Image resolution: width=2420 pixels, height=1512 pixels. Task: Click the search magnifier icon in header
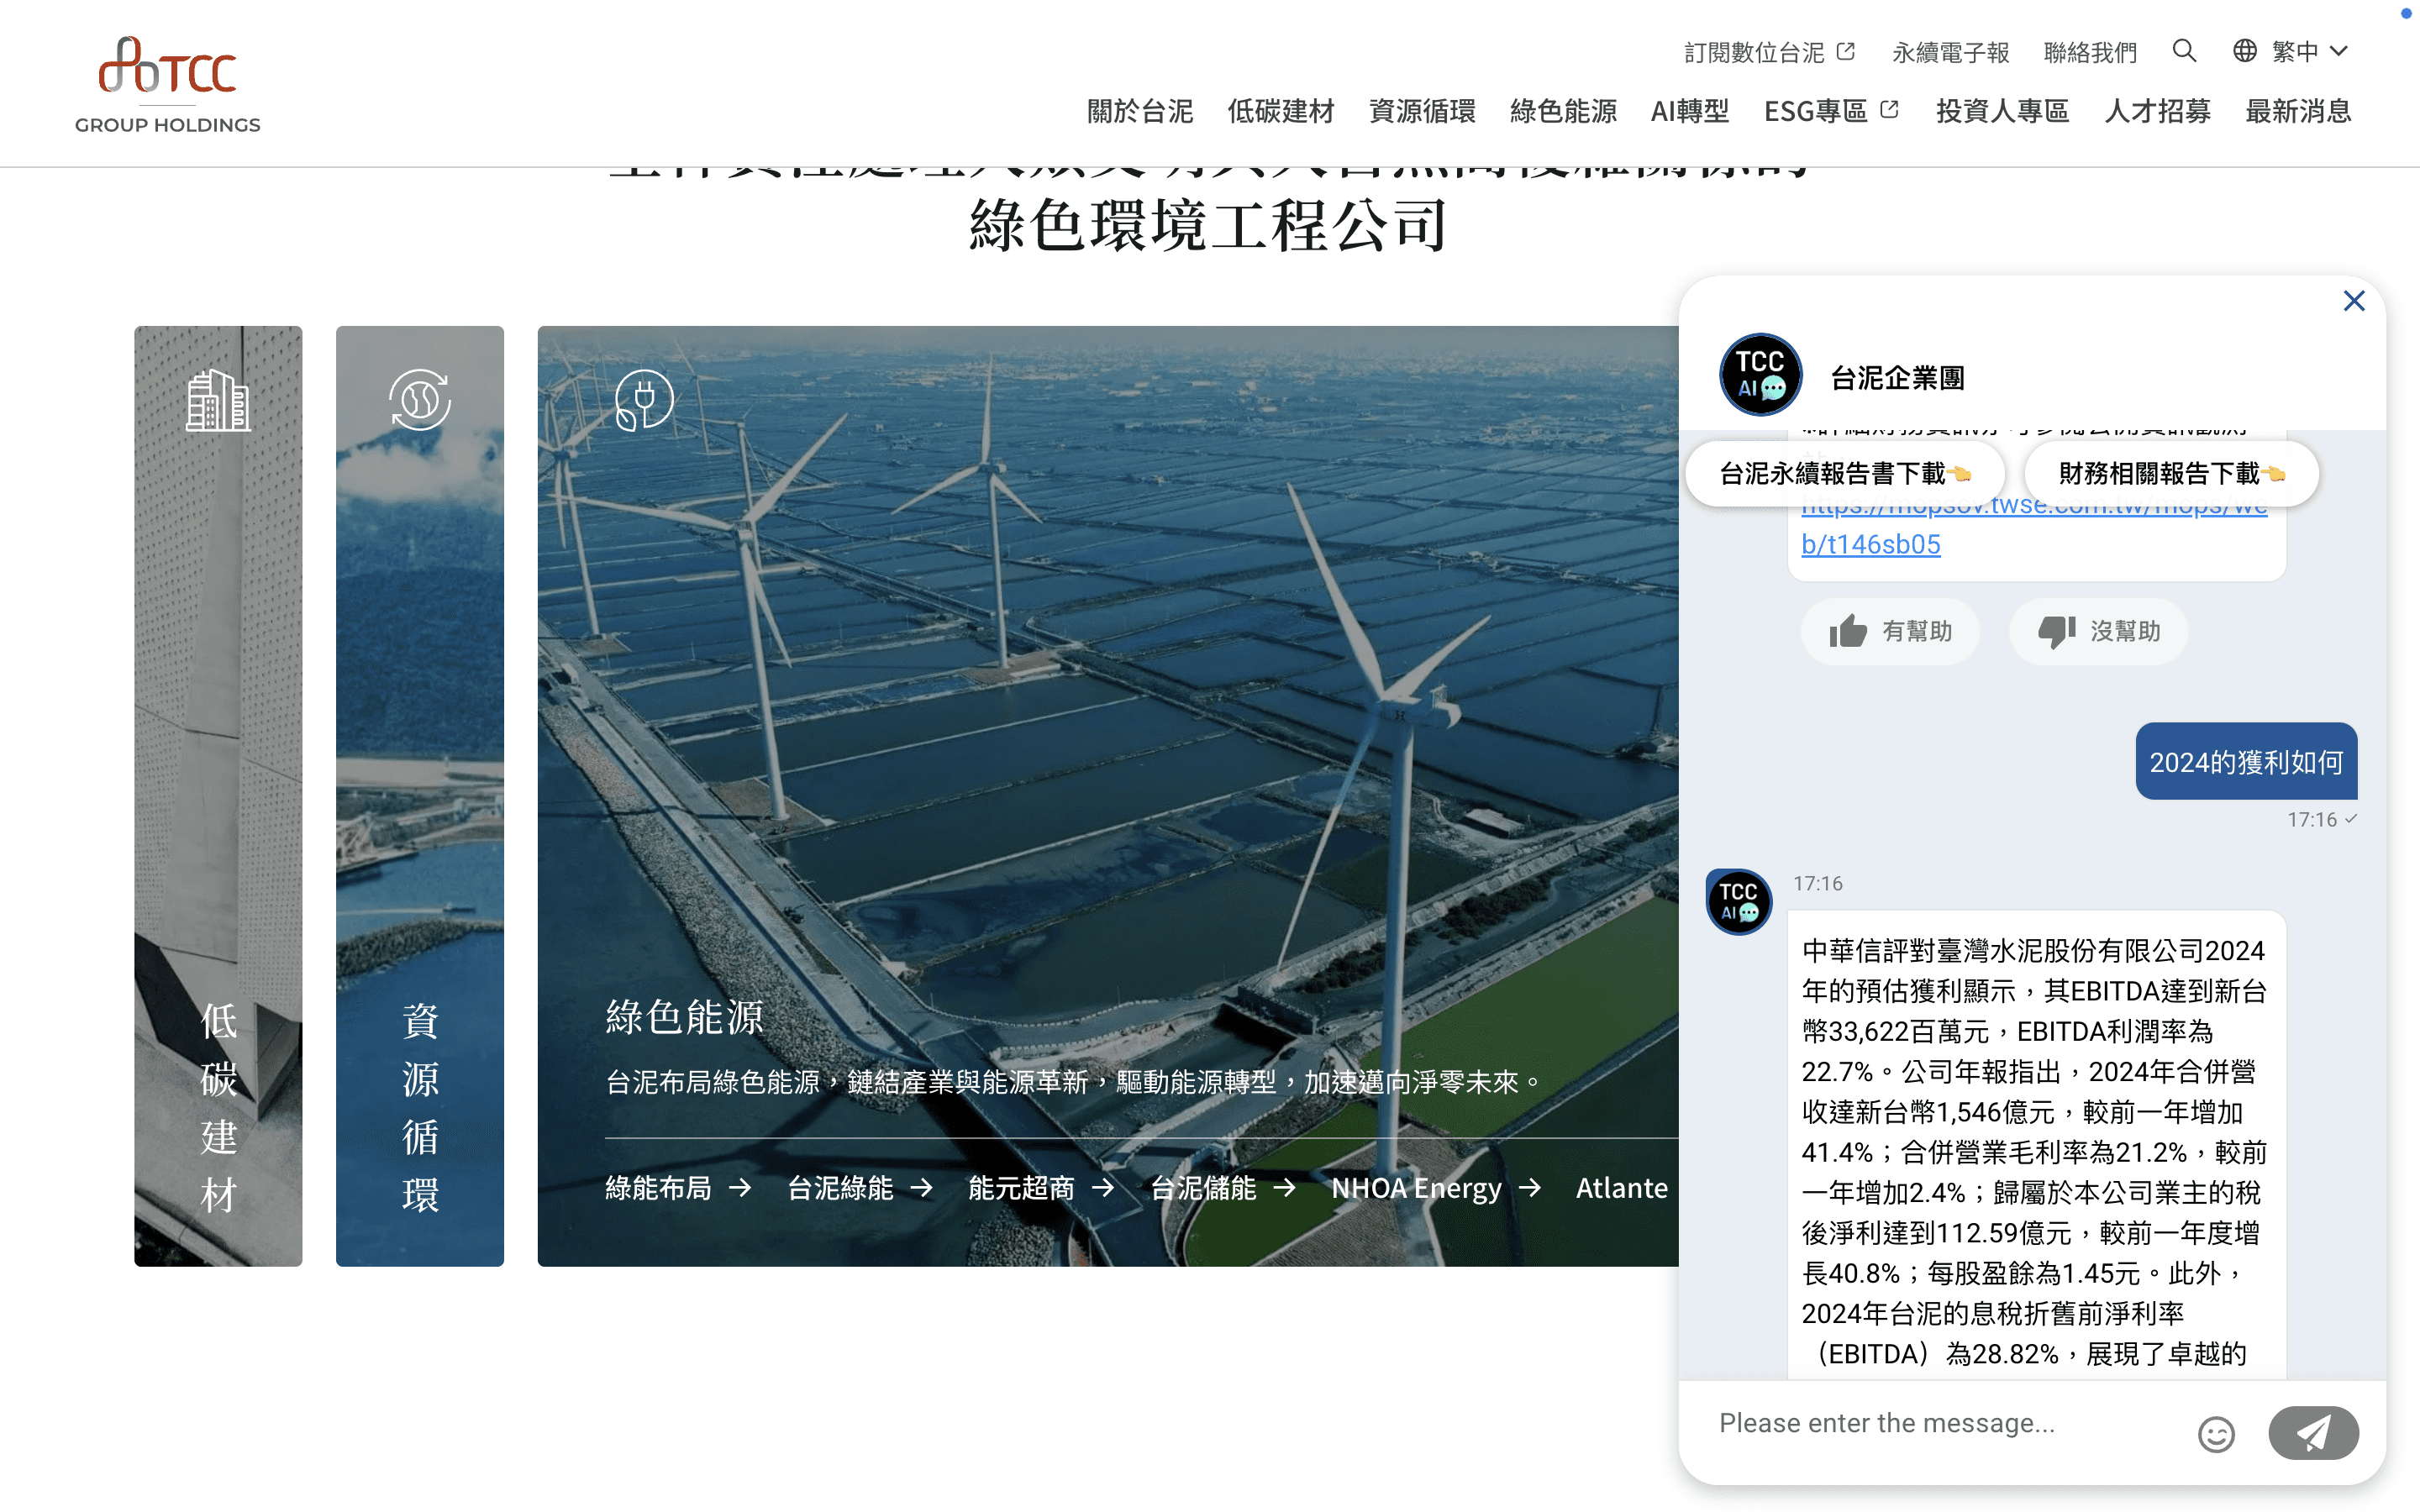pos(2184,51)
